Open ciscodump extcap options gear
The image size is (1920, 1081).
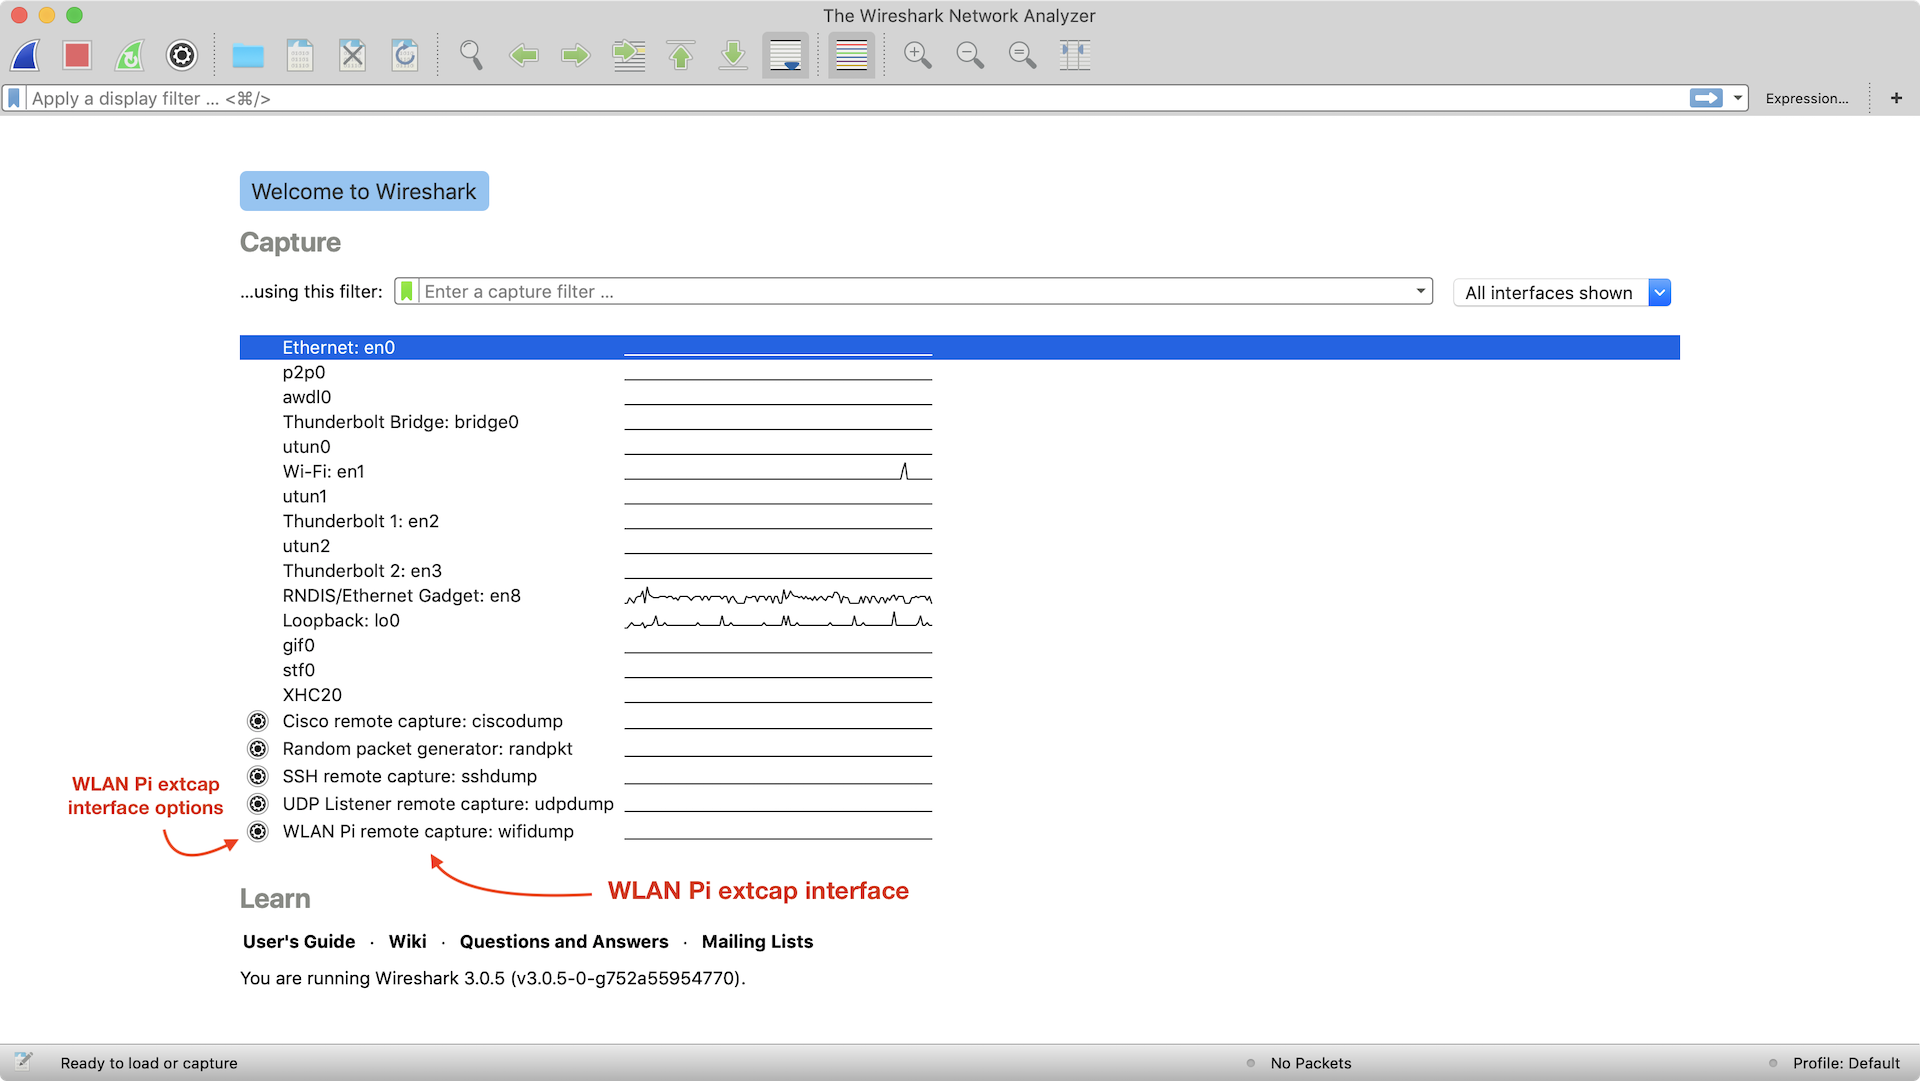[x=258, y=721]
